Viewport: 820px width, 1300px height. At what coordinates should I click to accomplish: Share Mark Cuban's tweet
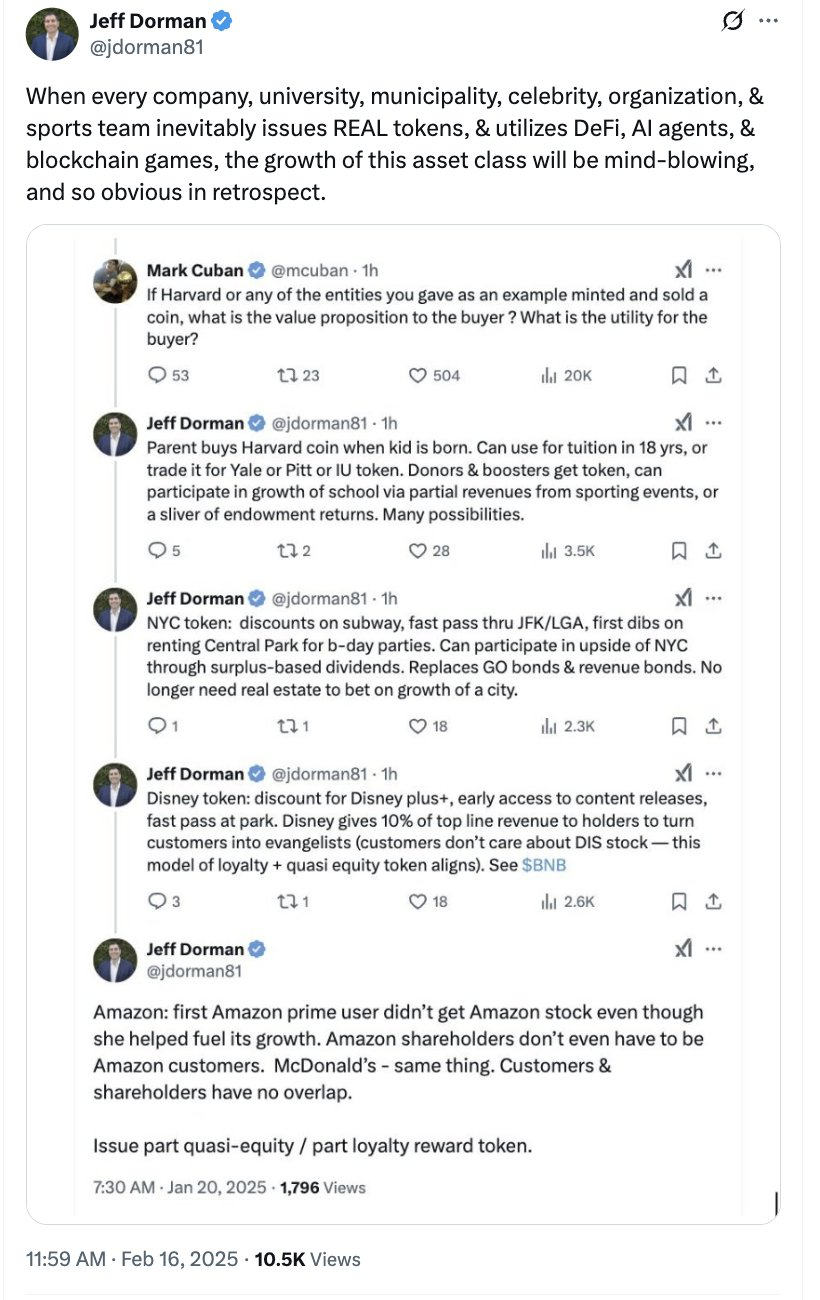[713, 375]
